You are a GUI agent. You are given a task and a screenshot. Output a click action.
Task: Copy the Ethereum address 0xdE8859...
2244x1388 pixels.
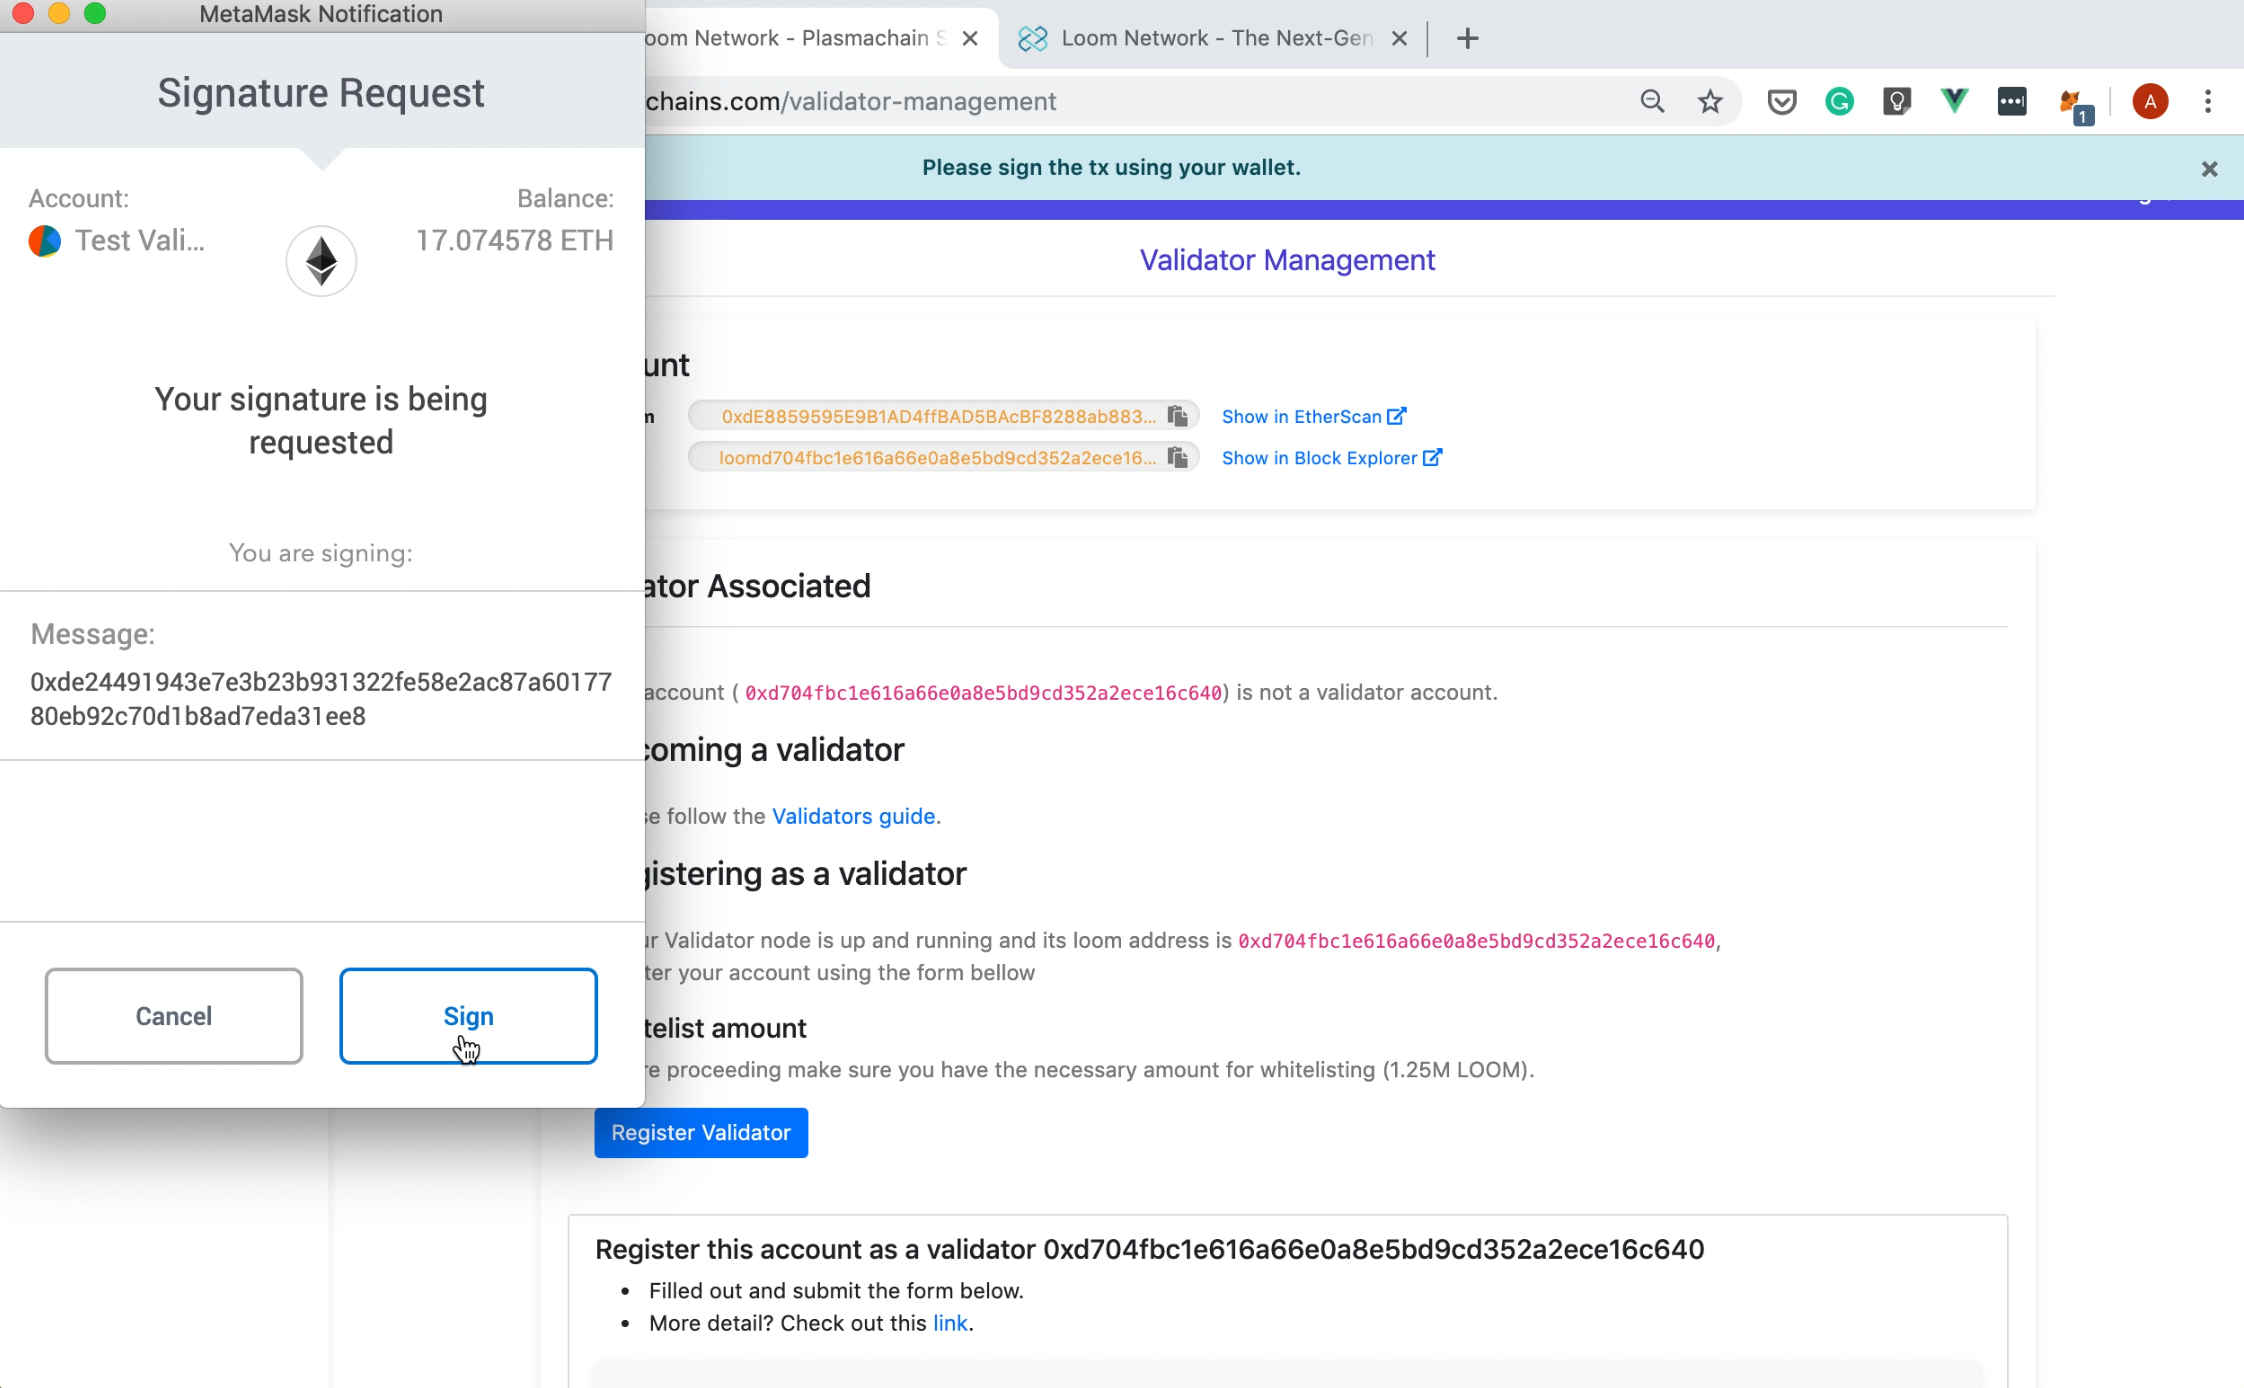pos(1177,416)
